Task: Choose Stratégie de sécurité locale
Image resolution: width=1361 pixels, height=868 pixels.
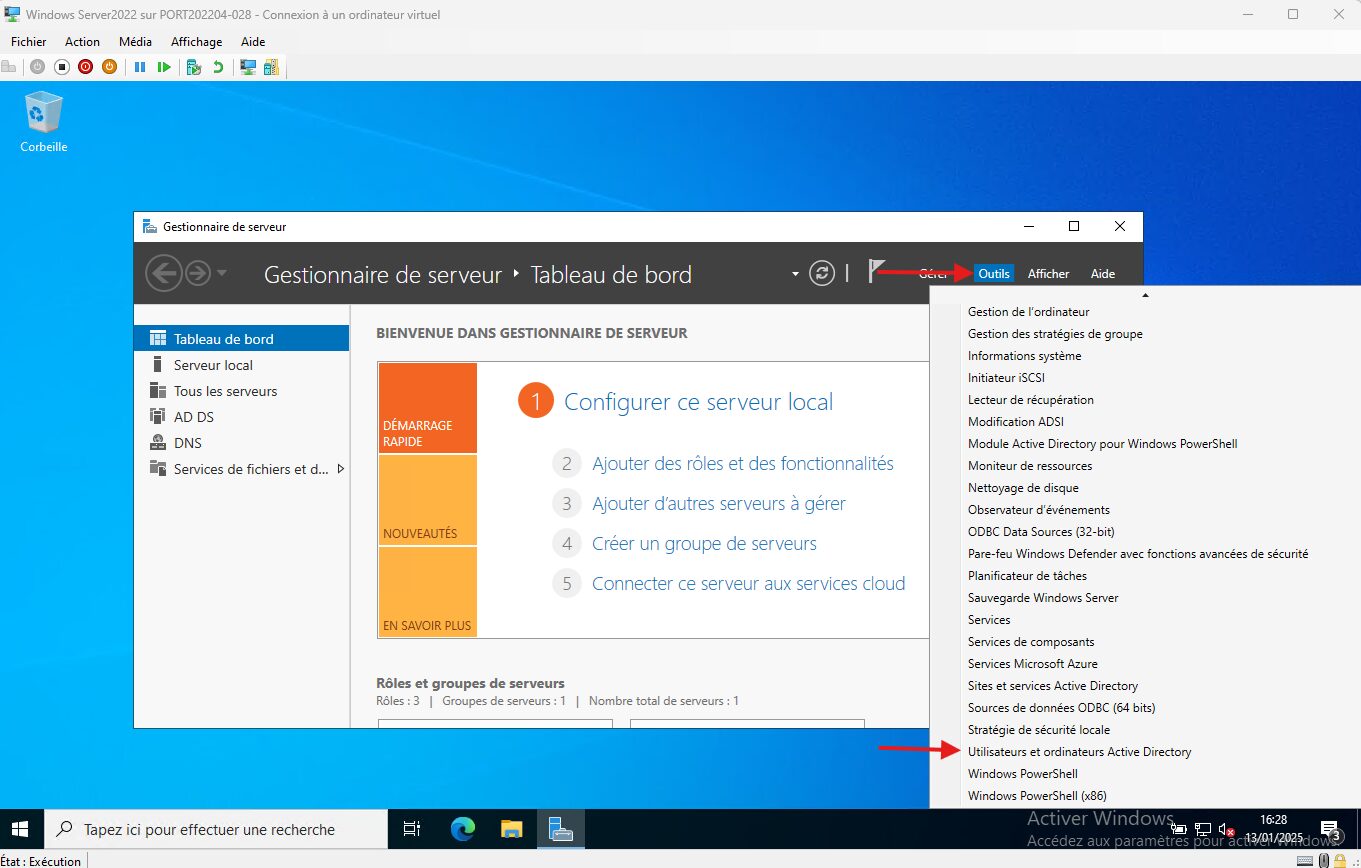Action: coord(1038,730)
